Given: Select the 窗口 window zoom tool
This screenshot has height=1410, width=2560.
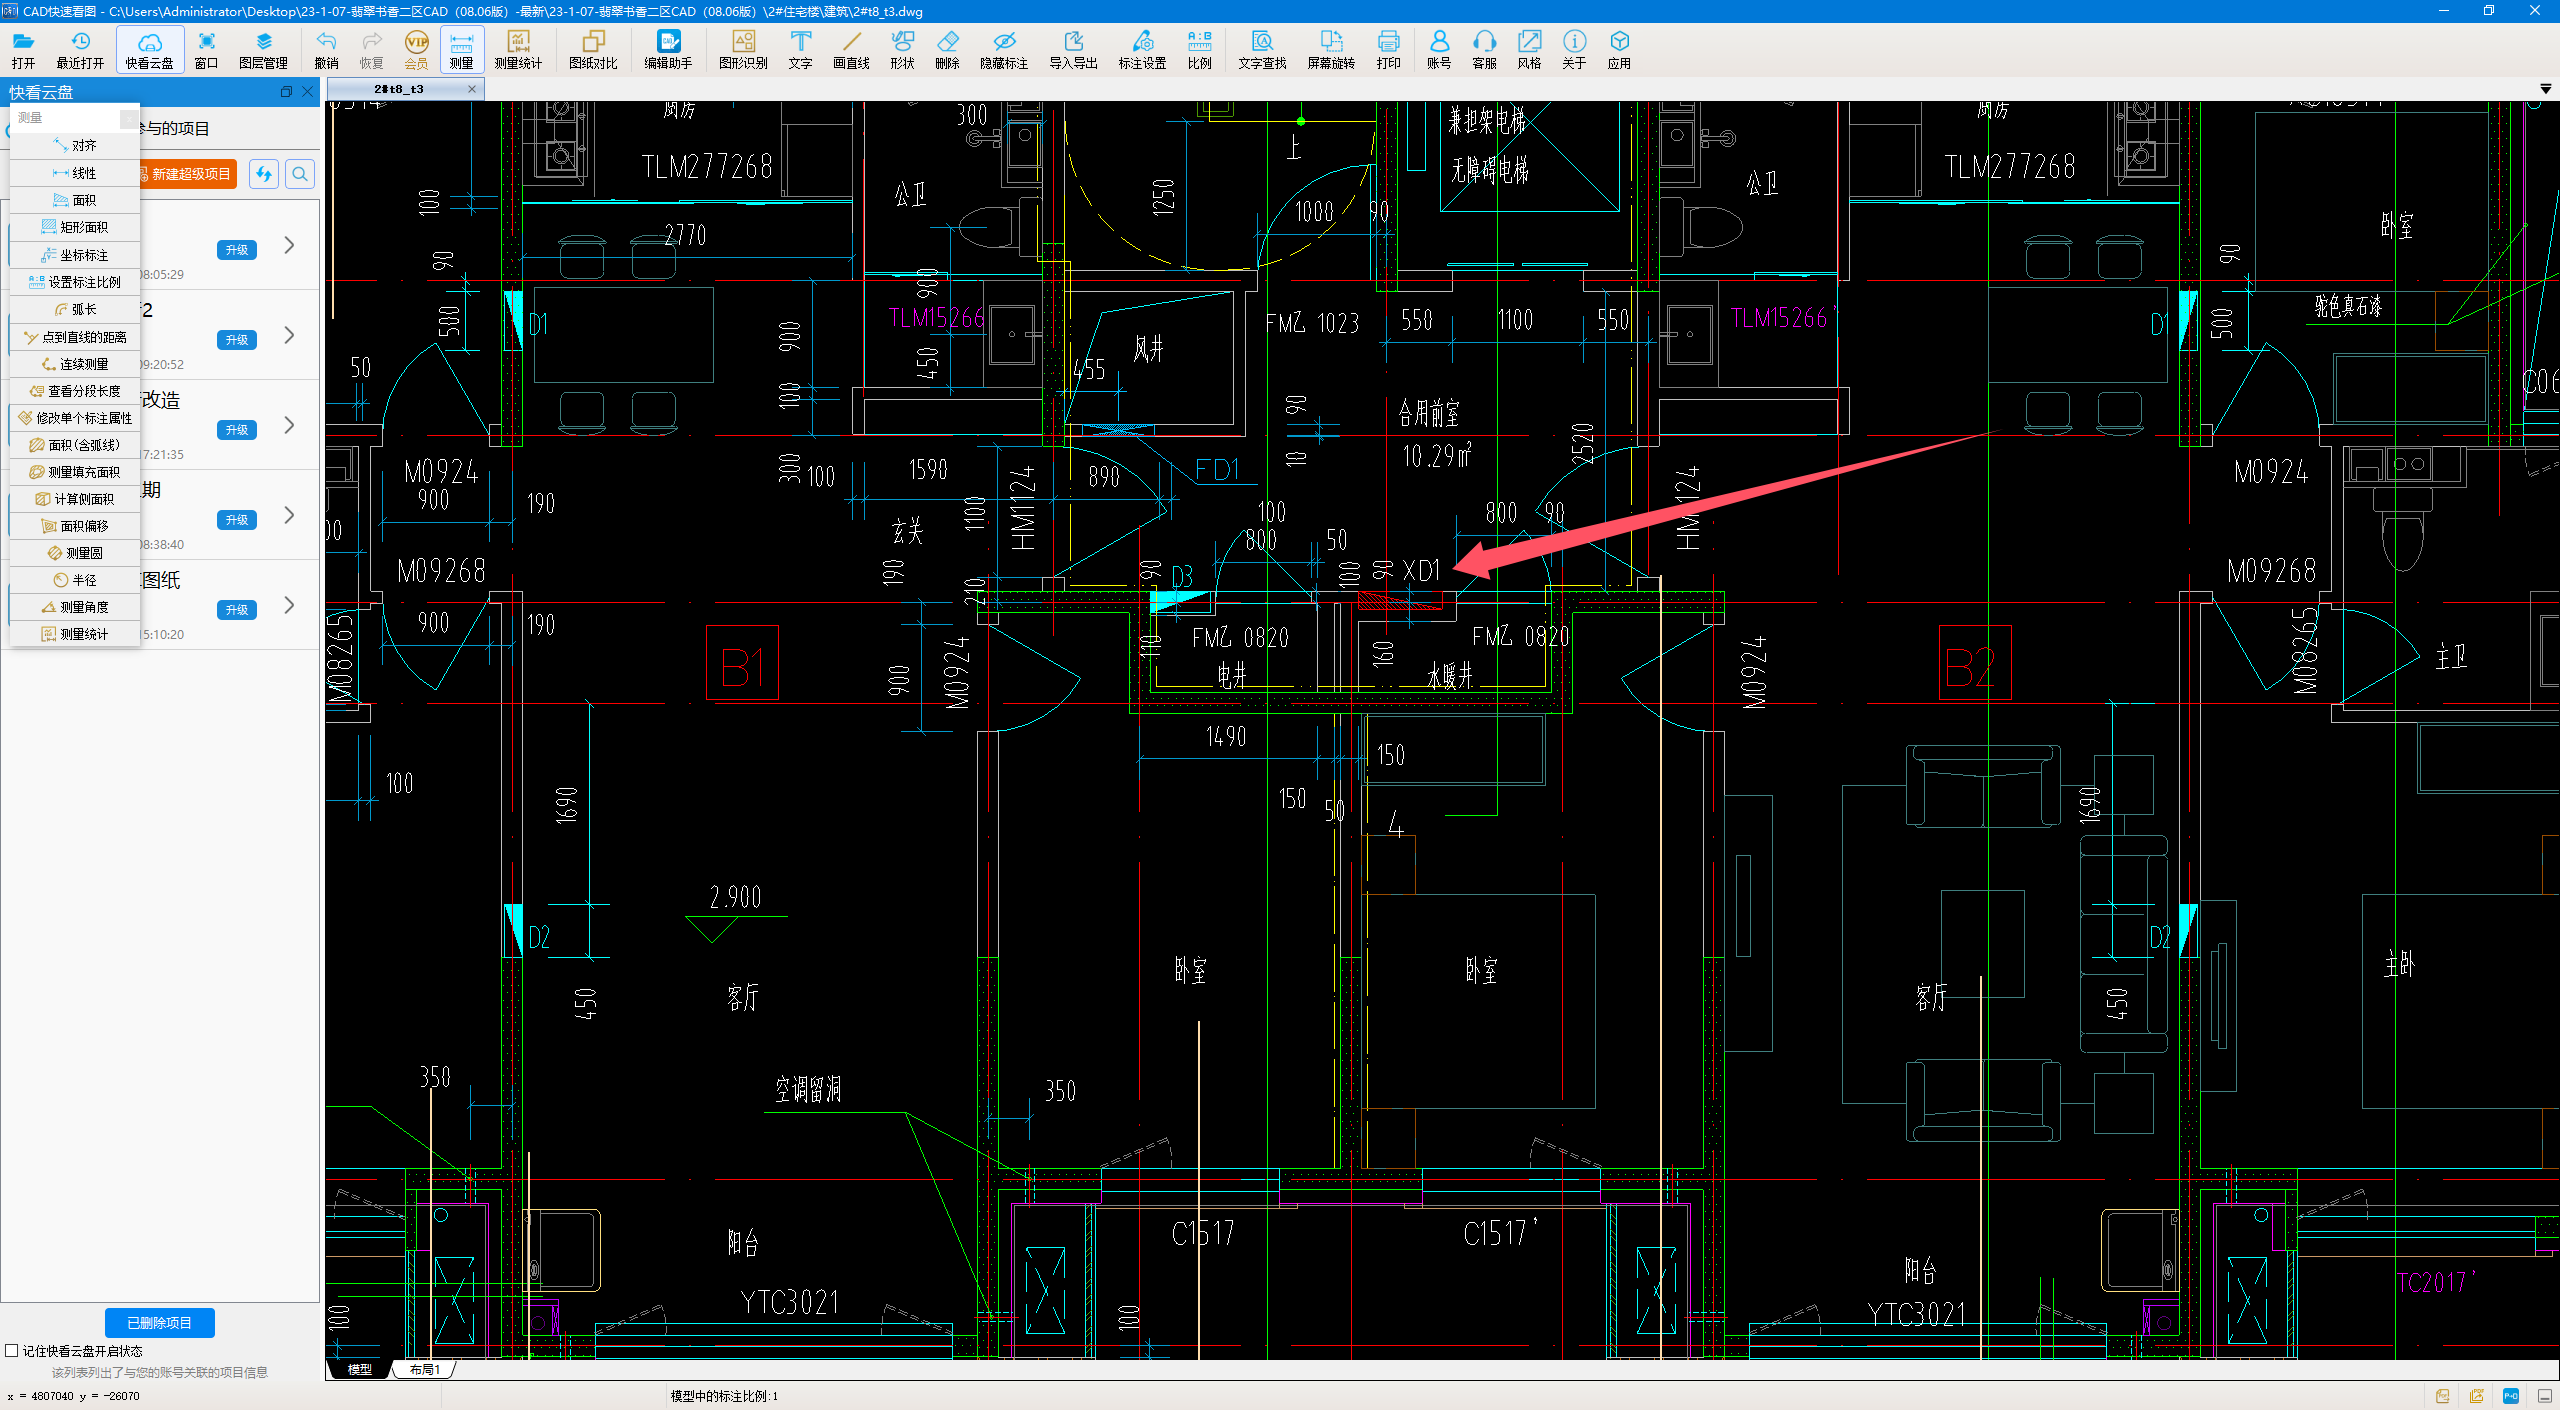Looking at the screenshot, I should coord(206,49).
